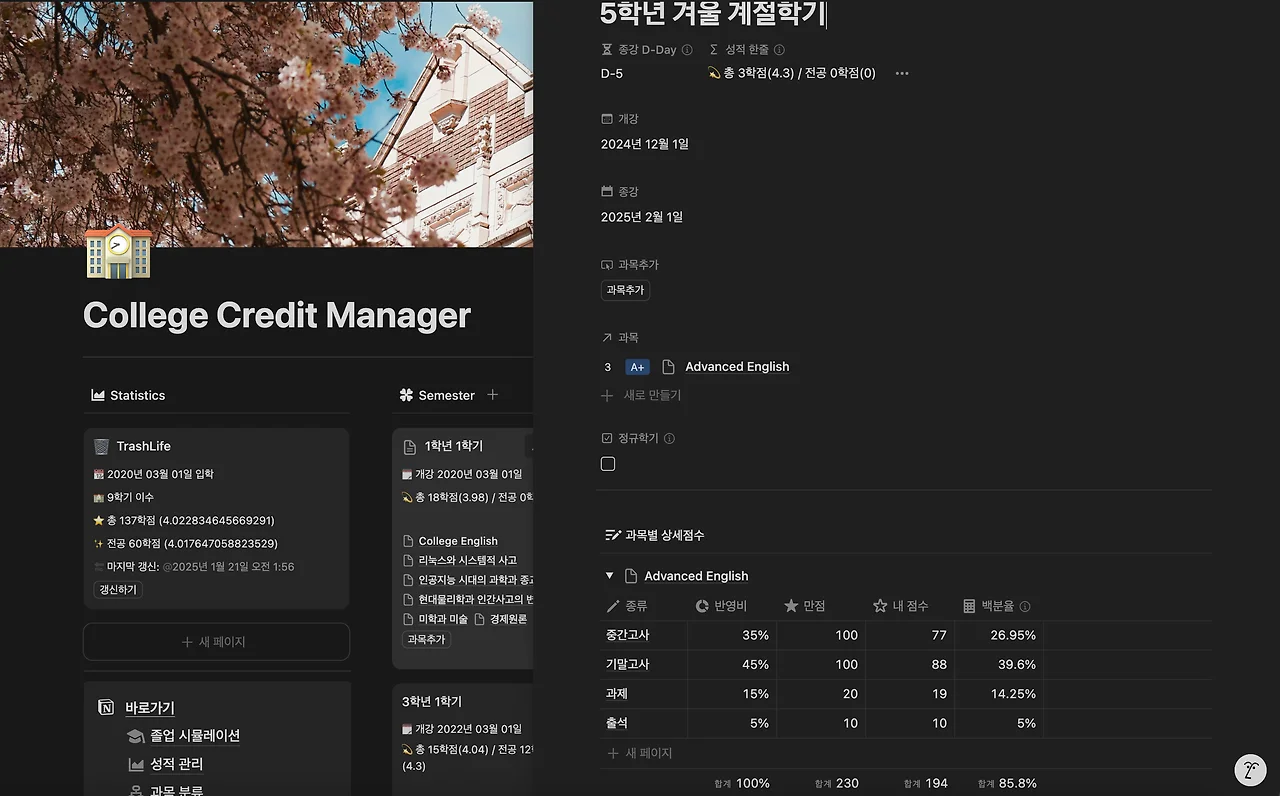Image resolution: width=1280 pixels, height=796 pixels.
Task: Open the three-dots more properties menu
Action: (x=902, y=74)
